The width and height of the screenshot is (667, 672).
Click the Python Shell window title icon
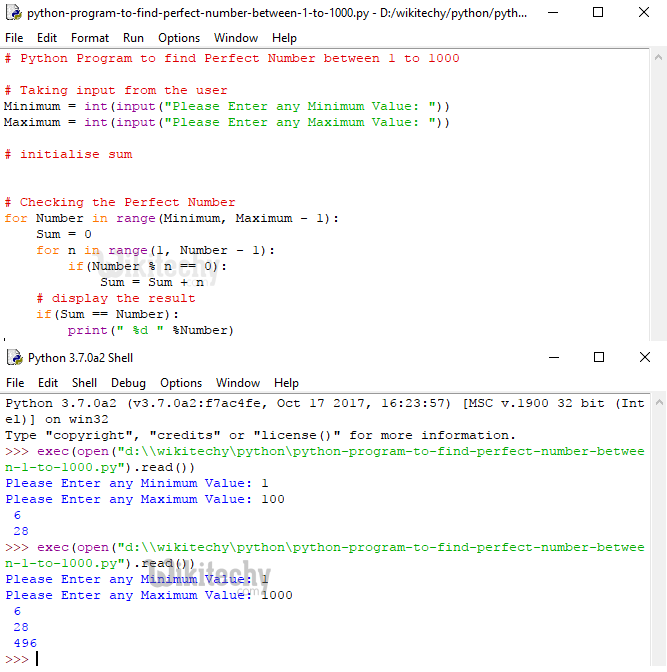[x=14, y=358]
